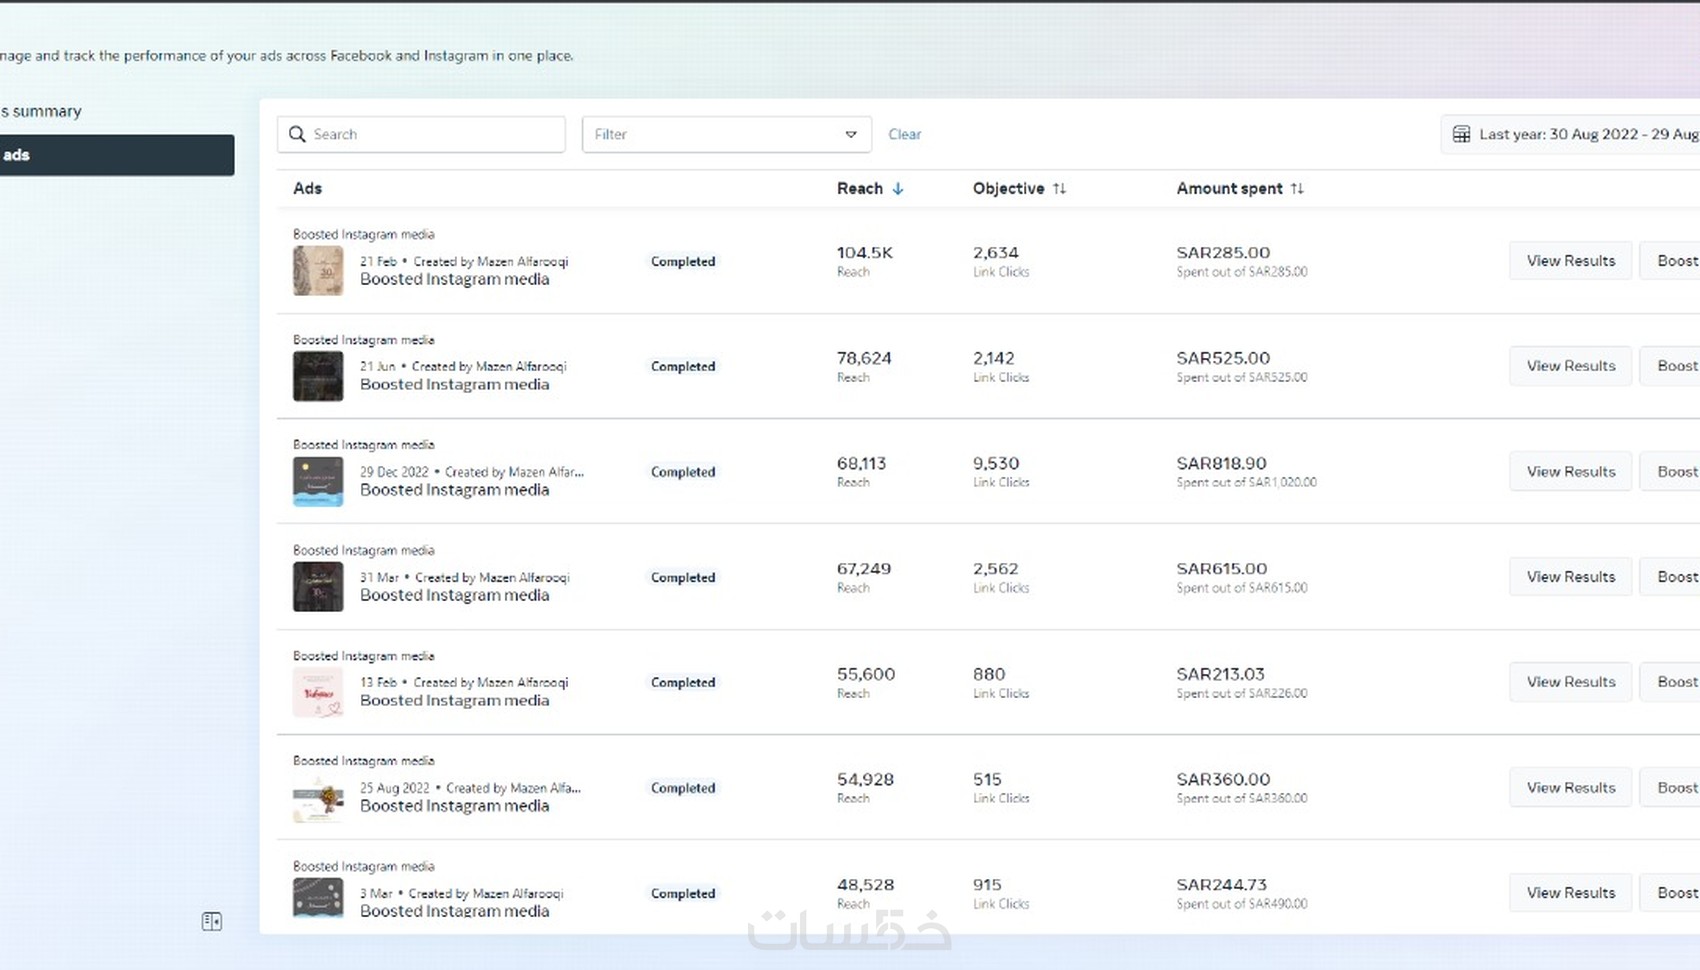1700x970 pixels.
Task: Expand the Filter dropdown
Action: click(x=725, y=134)
